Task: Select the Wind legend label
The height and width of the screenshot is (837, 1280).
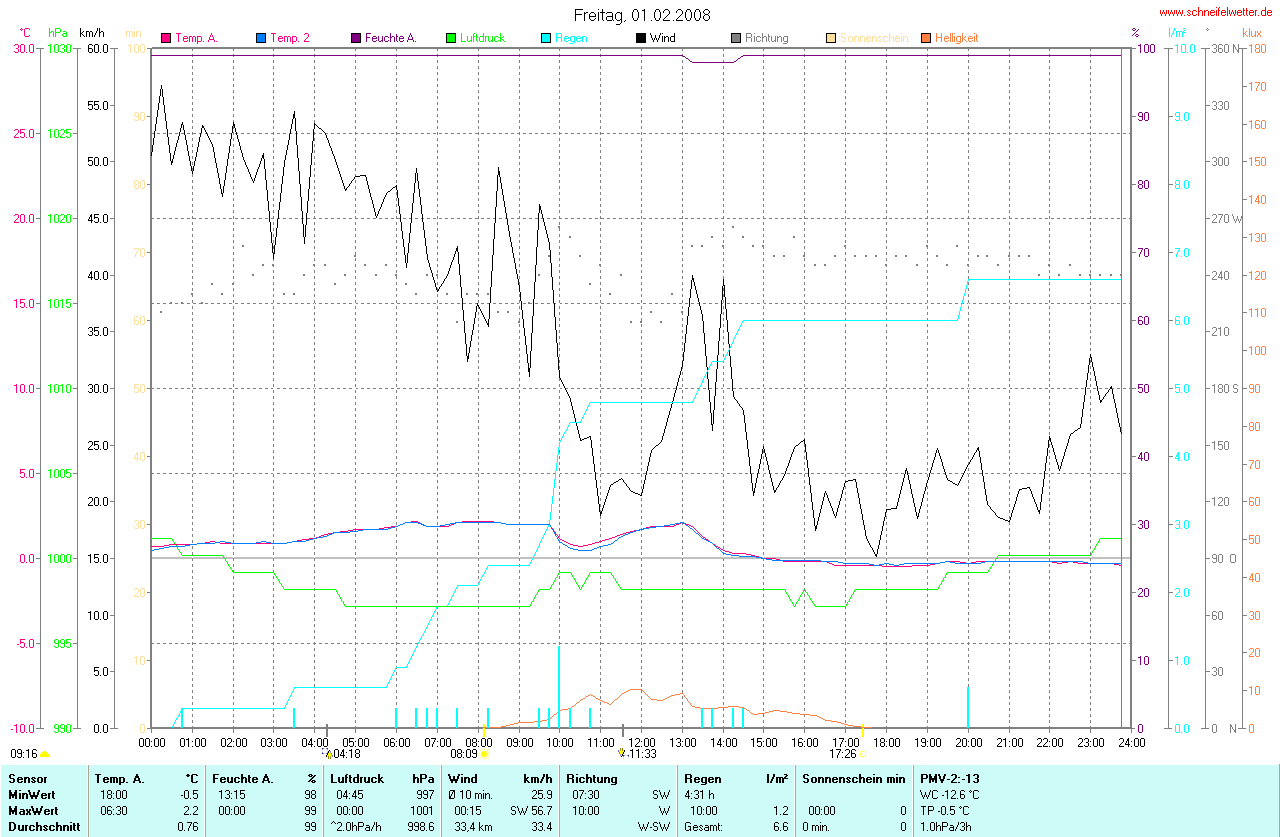Action: [662, 38]
